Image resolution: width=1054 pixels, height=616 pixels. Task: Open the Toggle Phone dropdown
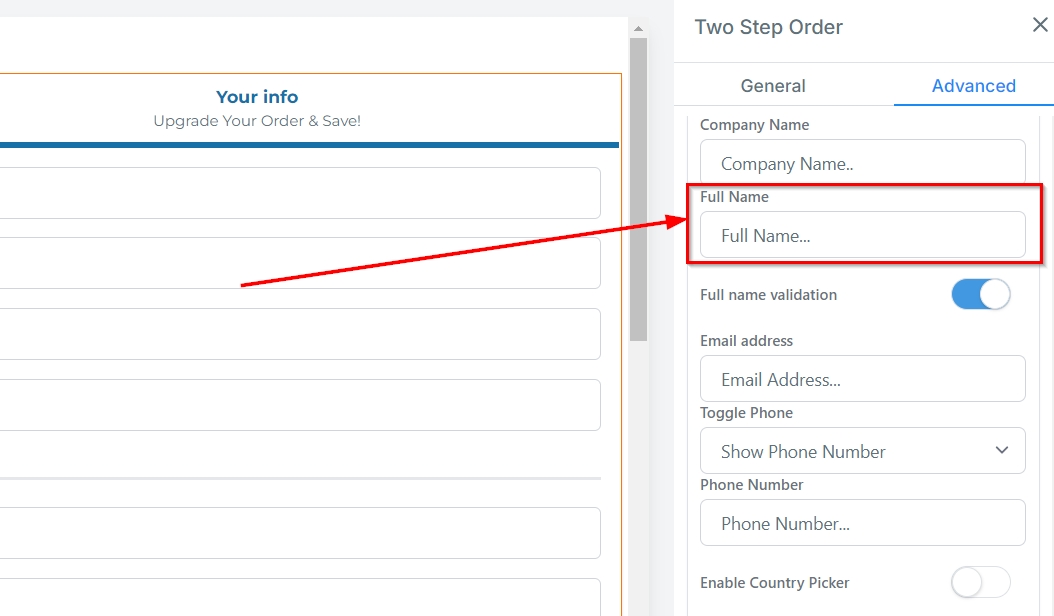coord(862,451)
